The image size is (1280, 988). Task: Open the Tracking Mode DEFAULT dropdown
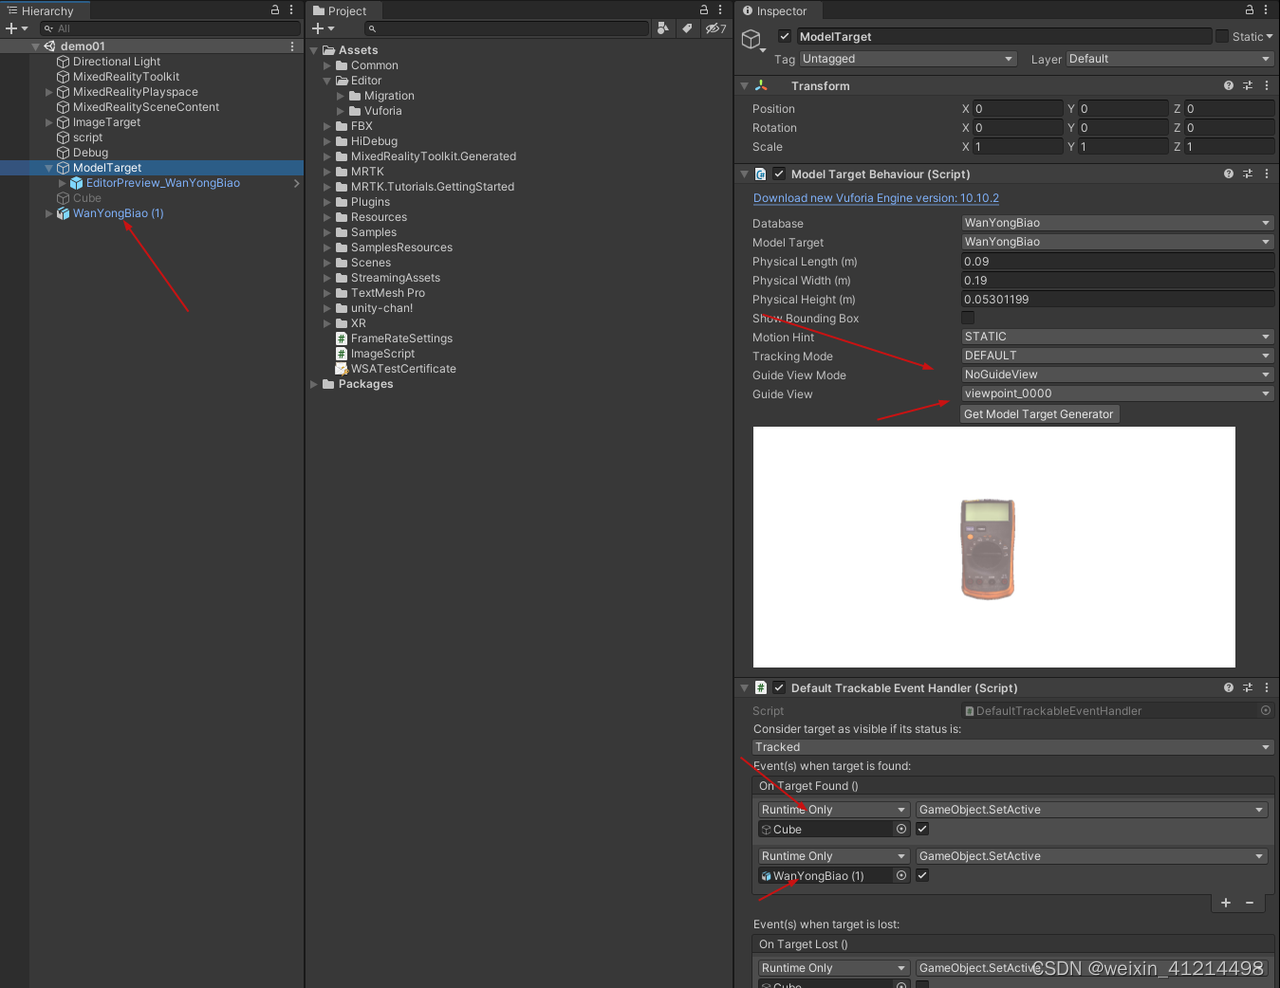pos(1117,355)
